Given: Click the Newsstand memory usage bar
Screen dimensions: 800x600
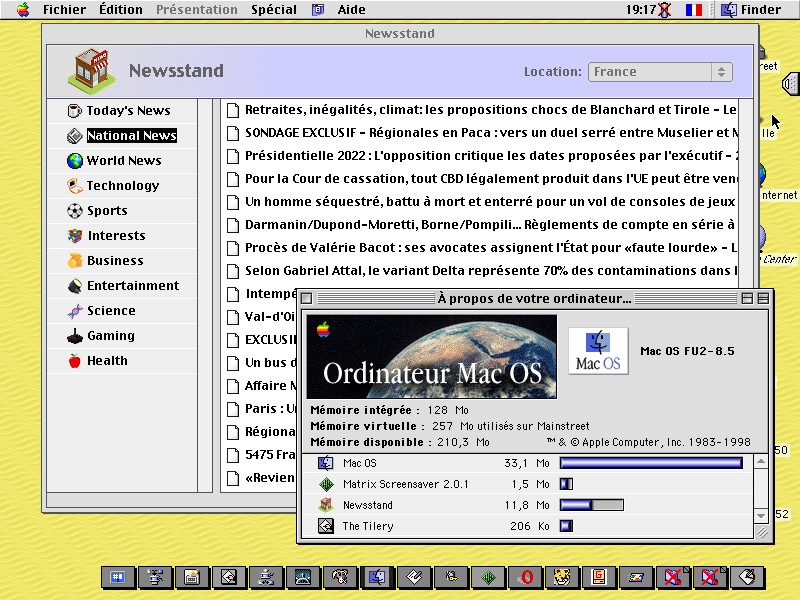Looking at the screenshot, I should tap(591, 505).
